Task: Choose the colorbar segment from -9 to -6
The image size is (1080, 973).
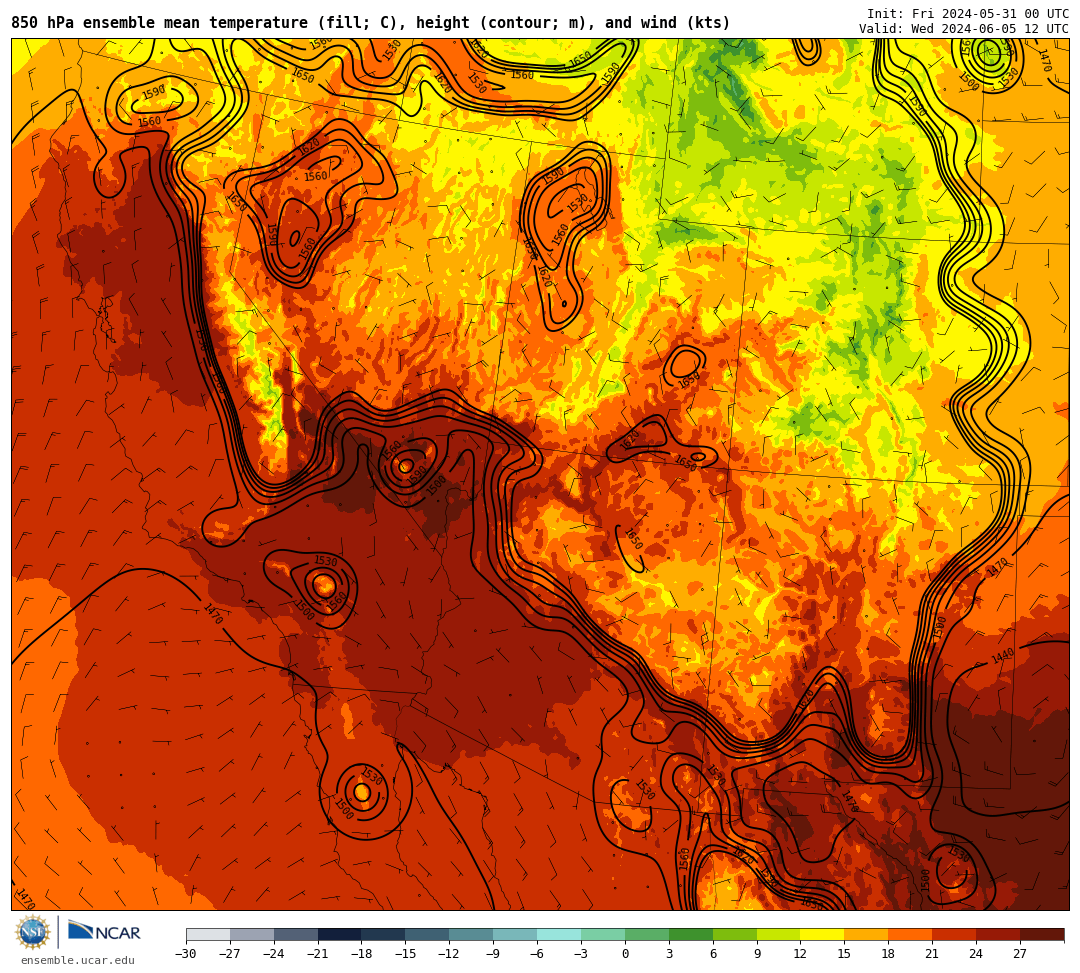Action: 515,934
